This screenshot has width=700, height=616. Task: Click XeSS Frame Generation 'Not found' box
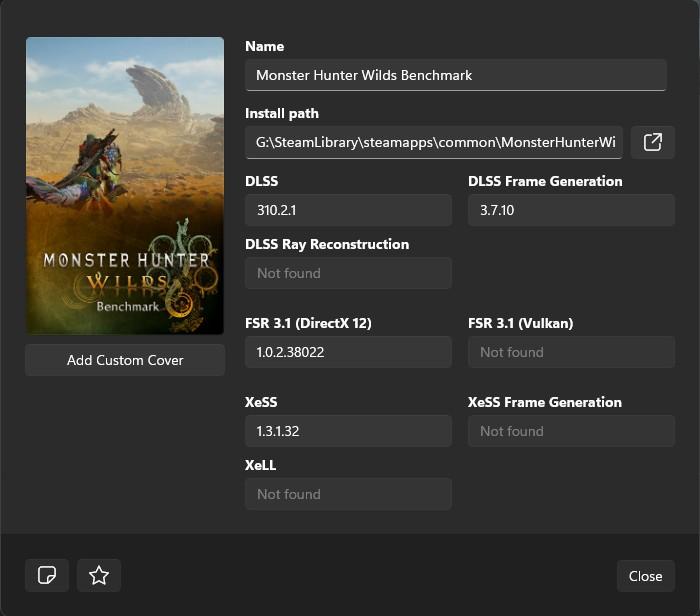(x=571, y=431)
